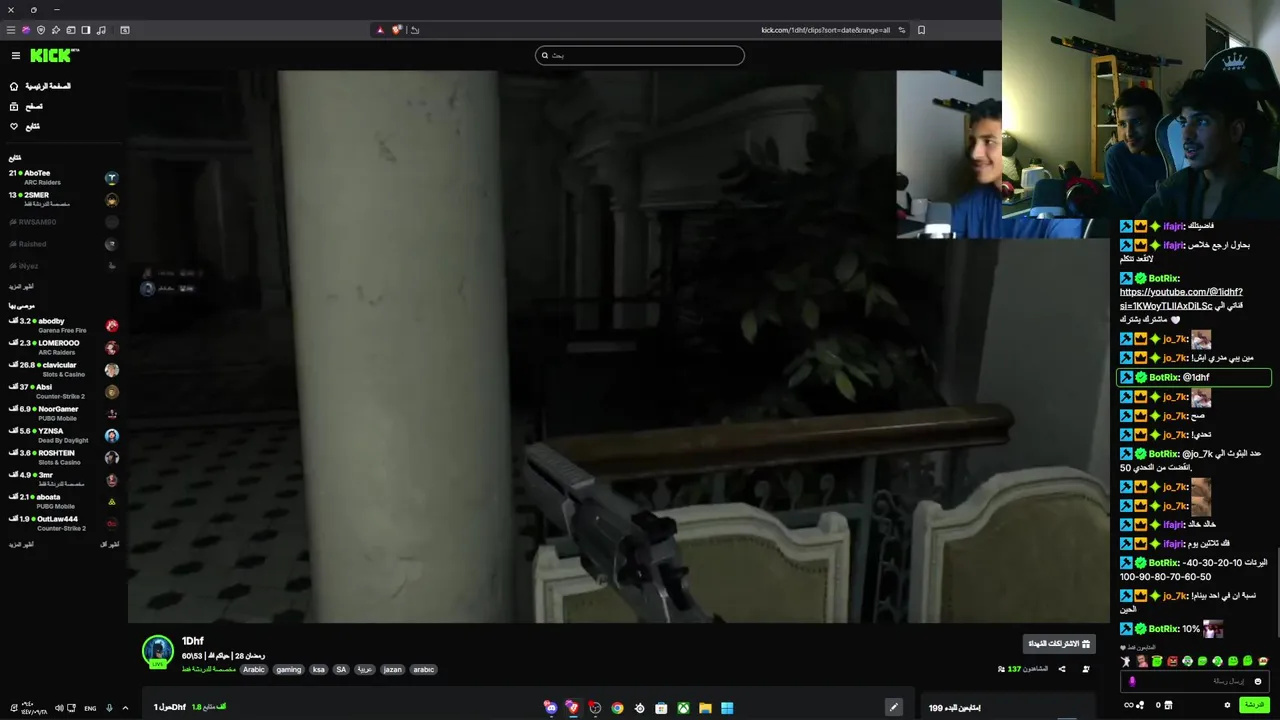Screen dimensions: 1280x720
Task: Open the abodby recommended channel
Action: 62,326
